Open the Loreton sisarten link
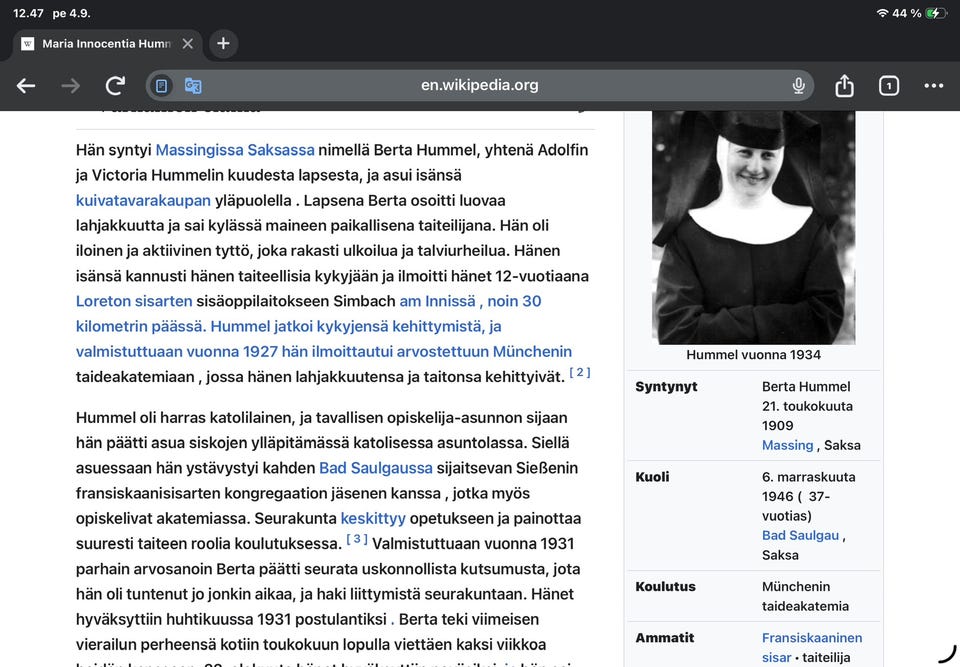 134,301
